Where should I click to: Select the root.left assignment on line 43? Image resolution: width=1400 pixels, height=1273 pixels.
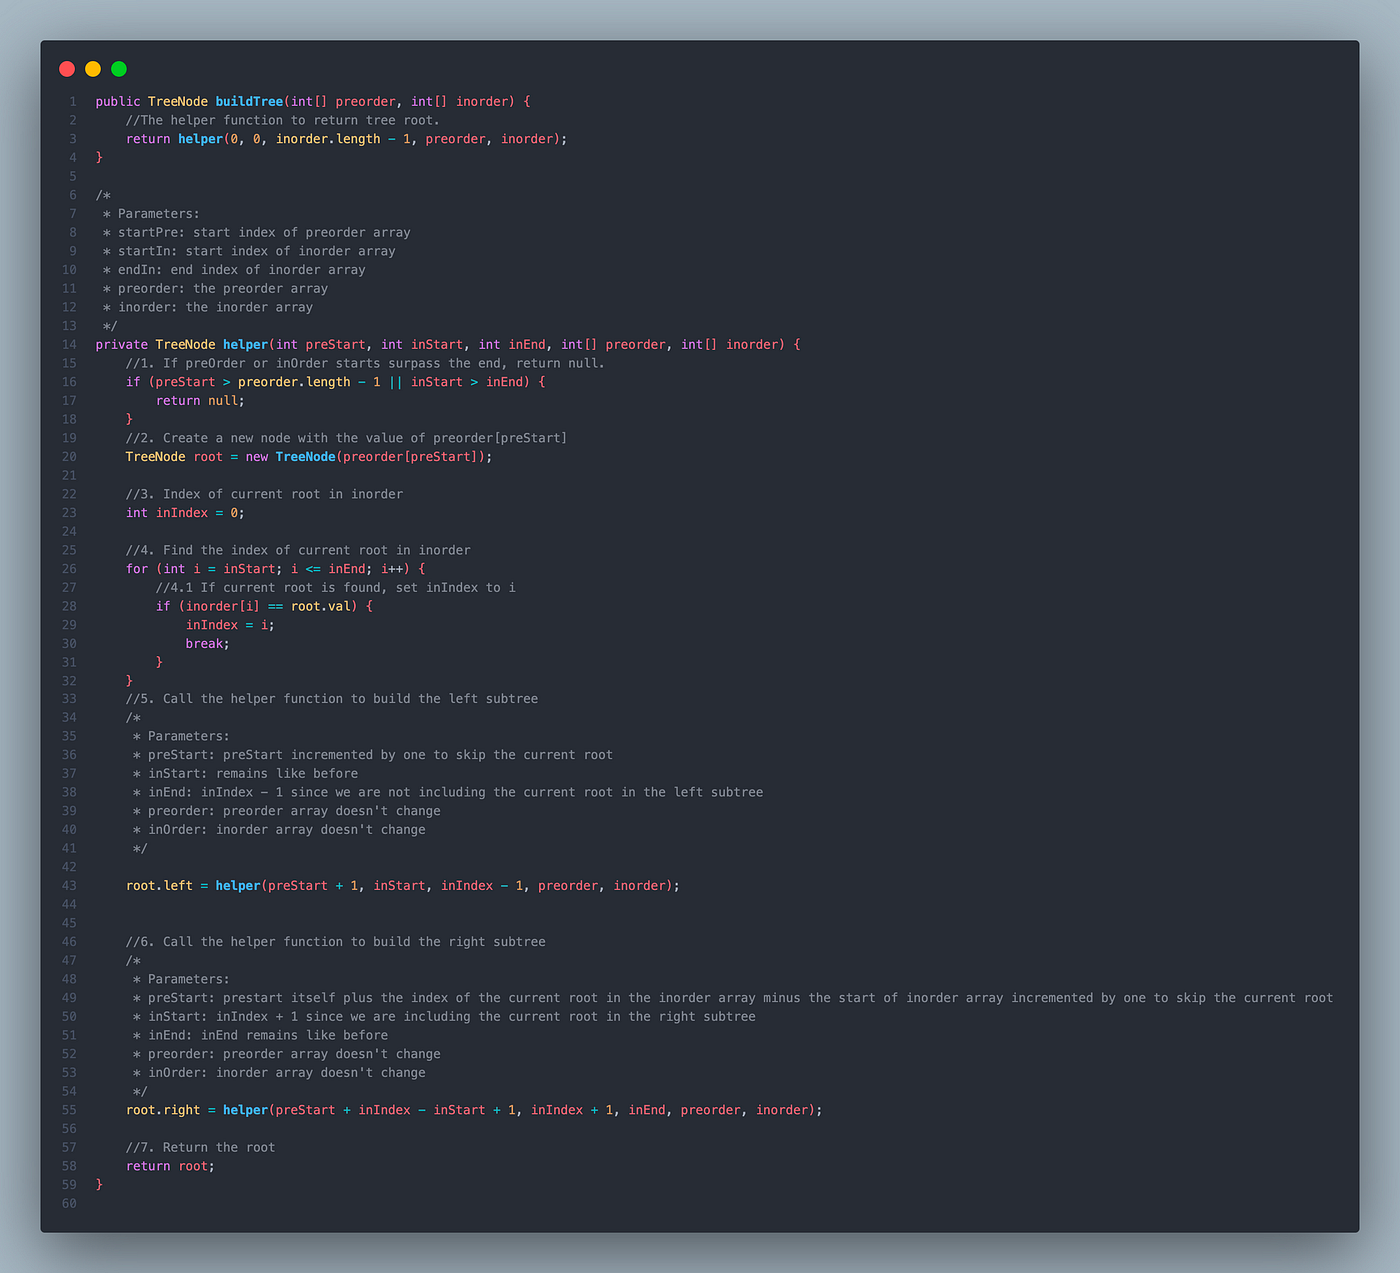pos(160,886)
